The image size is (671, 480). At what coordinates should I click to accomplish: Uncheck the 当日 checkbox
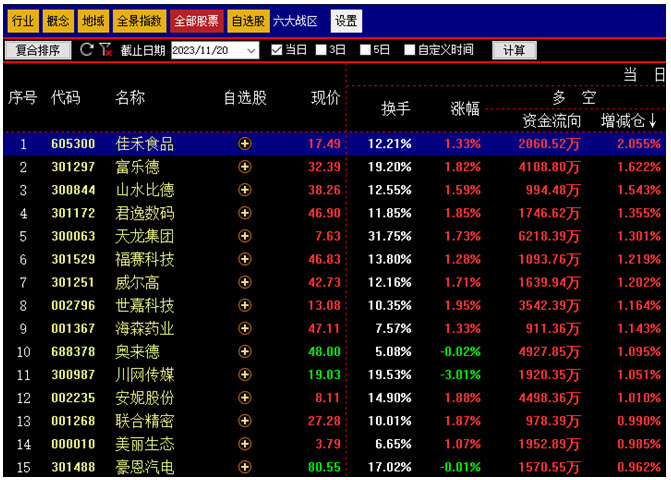(277, 50)
